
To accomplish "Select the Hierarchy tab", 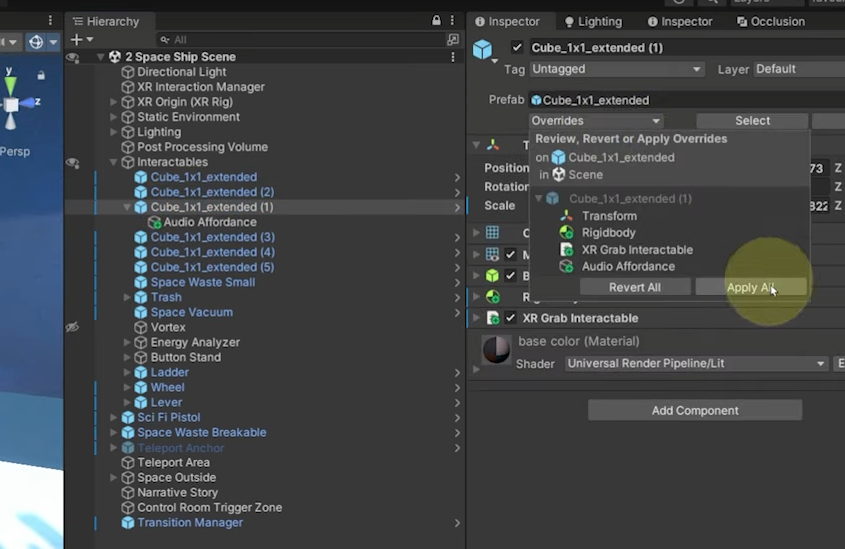I will coord(106,22).
